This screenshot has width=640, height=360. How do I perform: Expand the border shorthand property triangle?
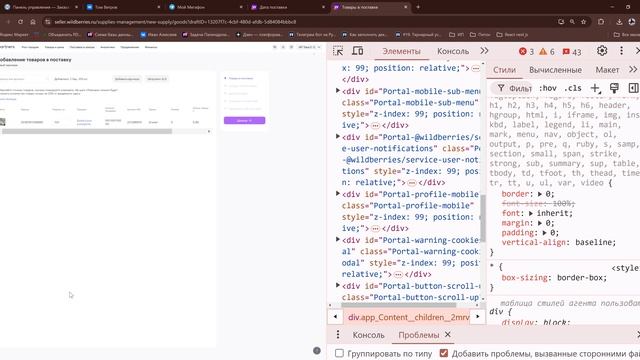540,194
